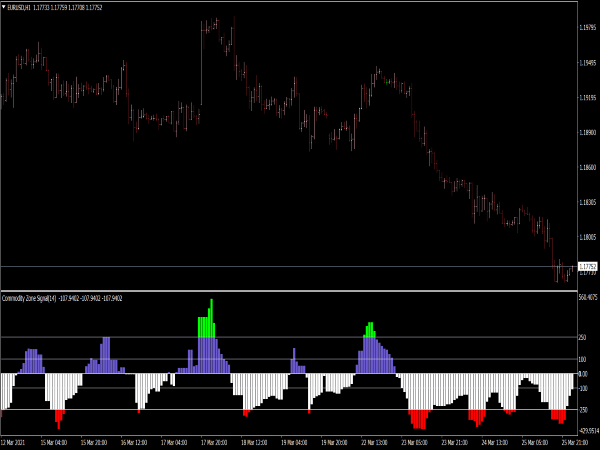Click the 22 Mar 13:00 time label
Screen dimensions: 600x450
click(374, 442)
